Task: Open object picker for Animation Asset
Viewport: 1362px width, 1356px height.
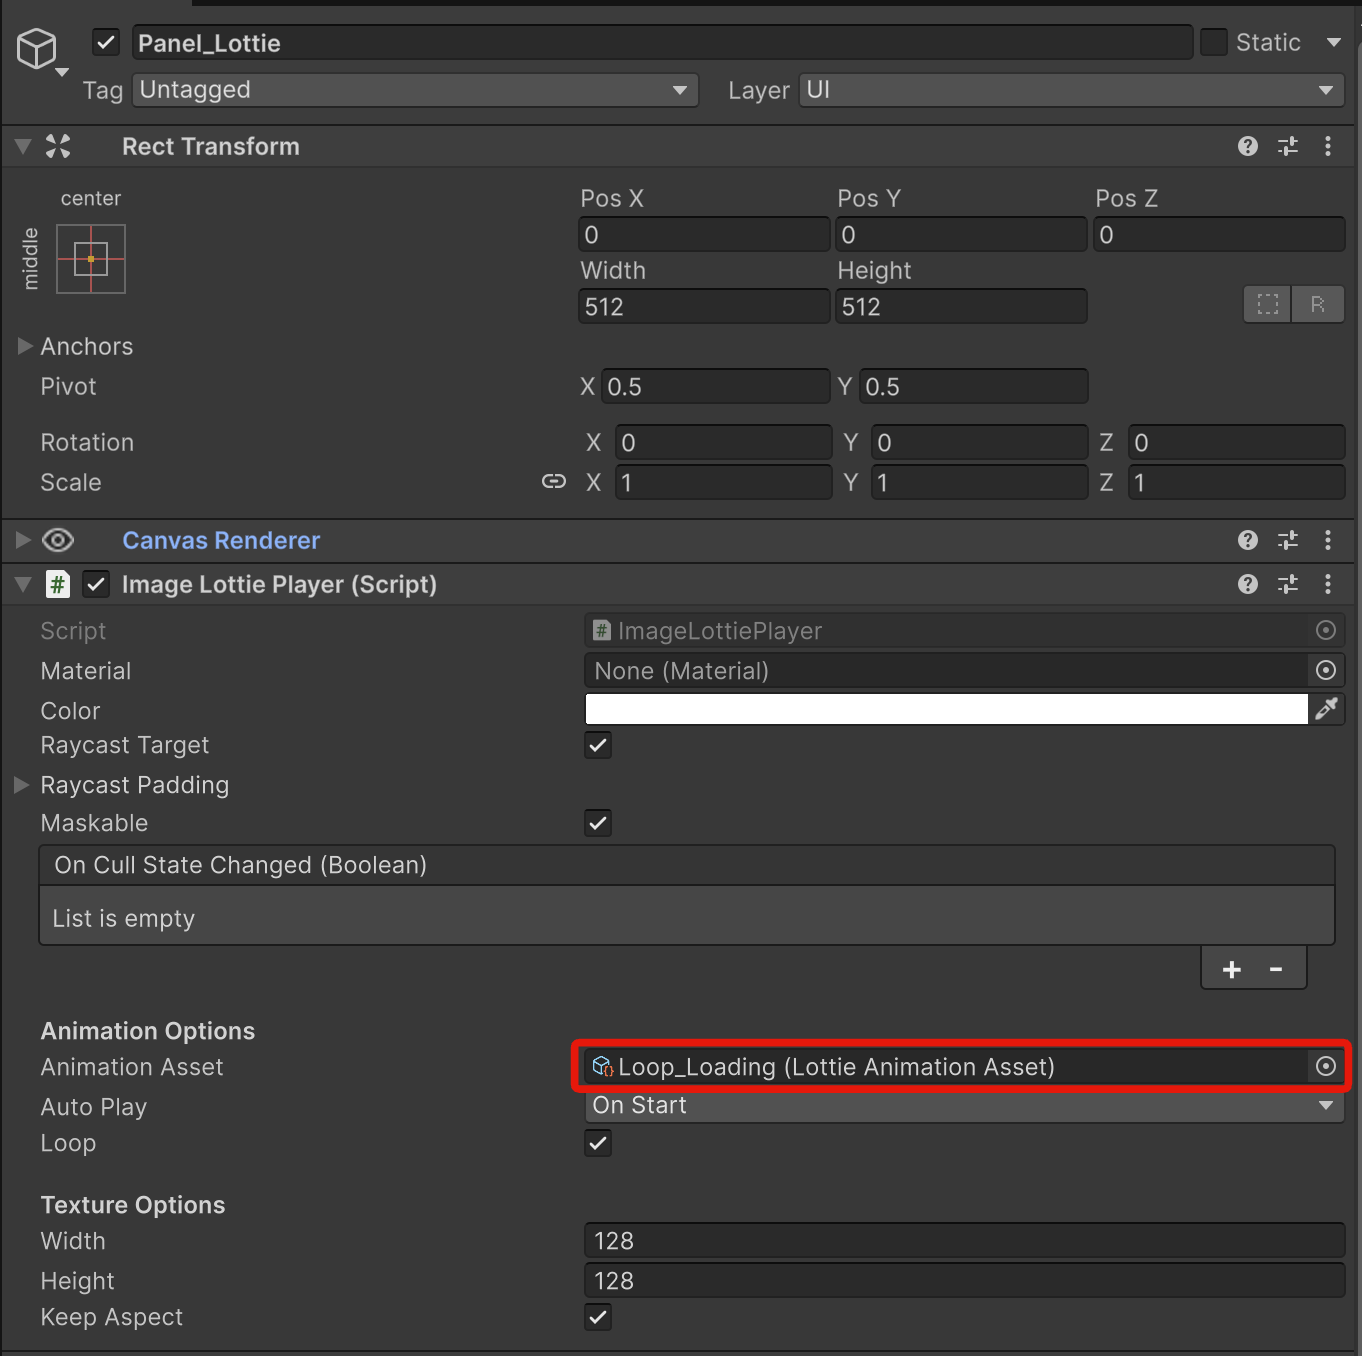Action: point(1326,1067)
